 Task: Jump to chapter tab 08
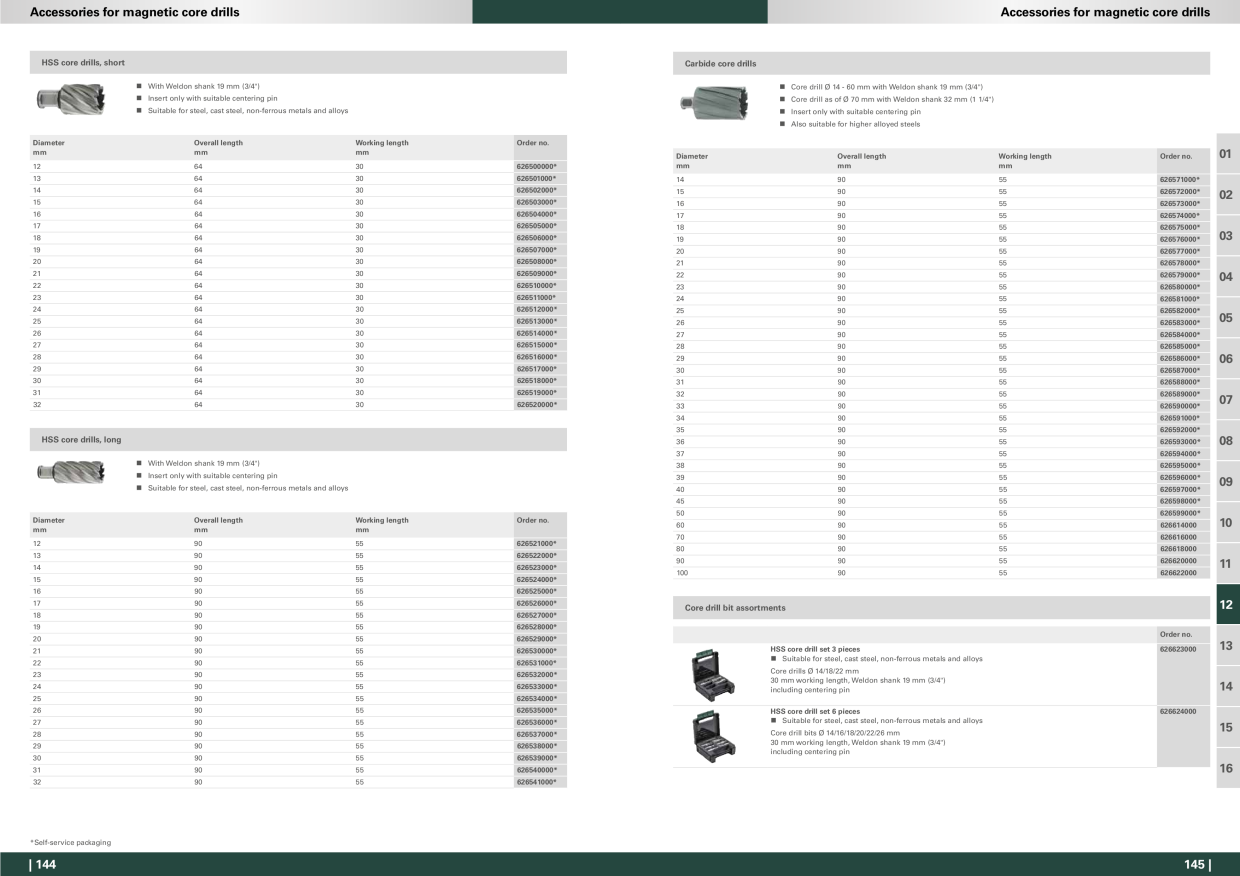1227,441
